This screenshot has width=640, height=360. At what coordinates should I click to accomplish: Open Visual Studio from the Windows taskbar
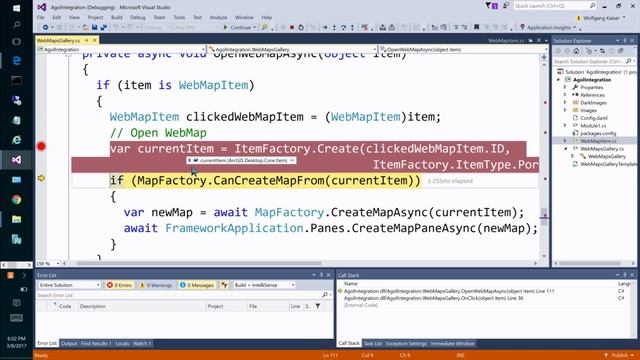16,160
